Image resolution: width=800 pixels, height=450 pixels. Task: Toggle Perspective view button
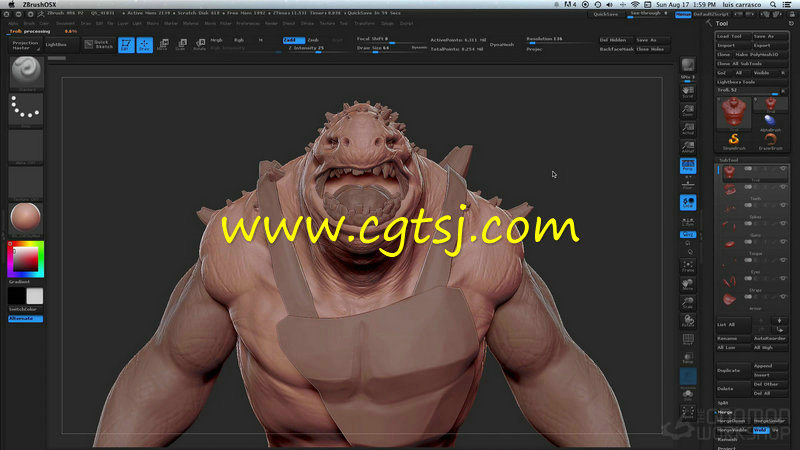pos(688,165)
